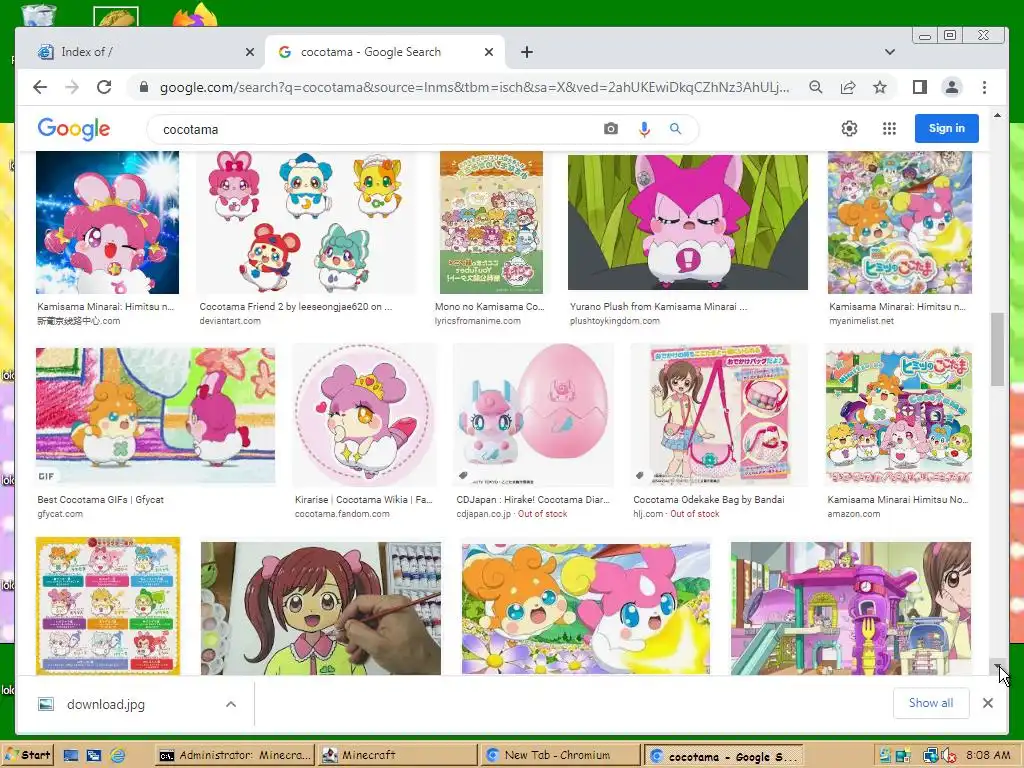Click download.jpg file icon

(x=46, y=704)
